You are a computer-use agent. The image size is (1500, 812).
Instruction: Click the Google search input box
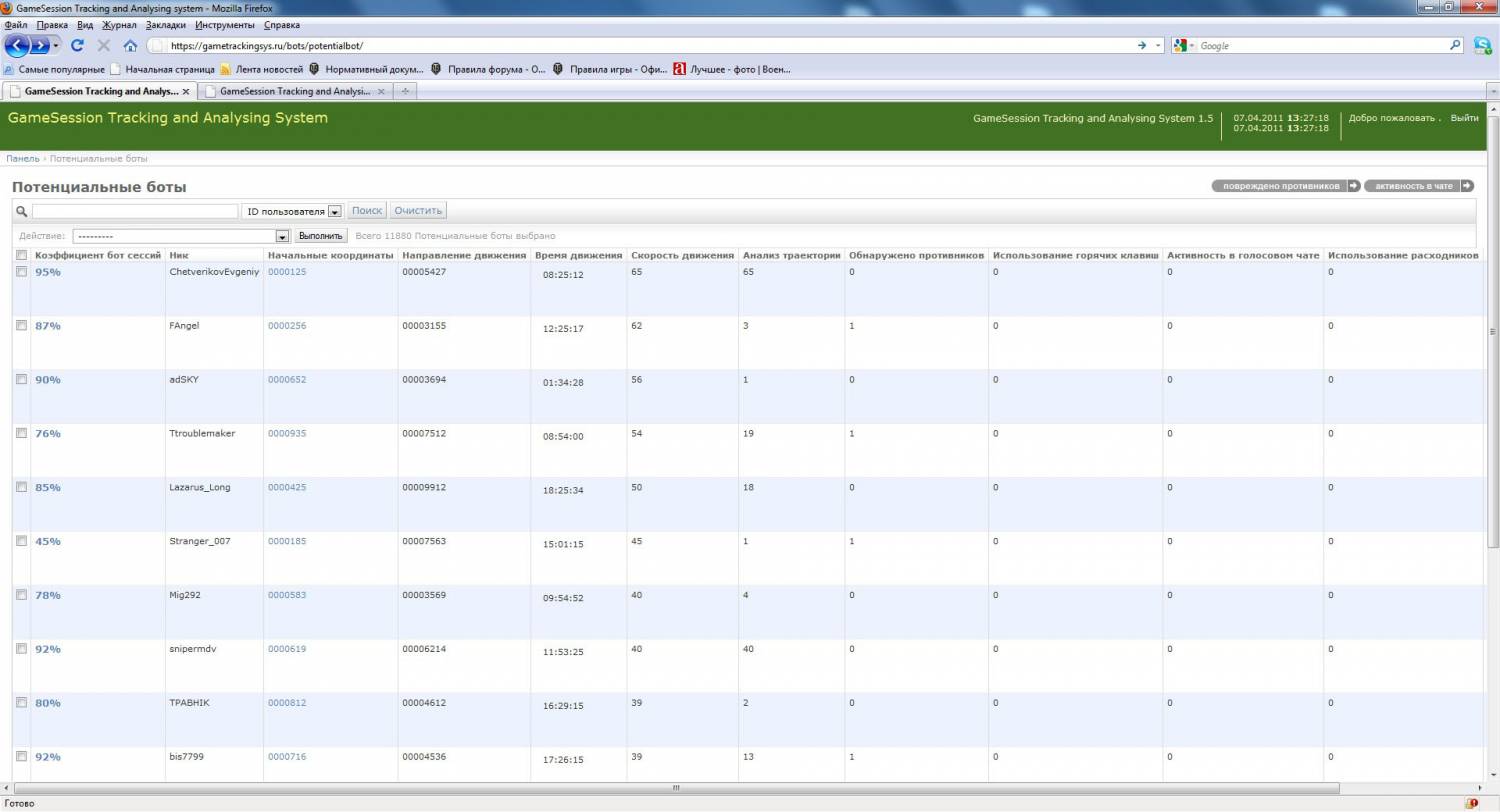pos(1322,45)
